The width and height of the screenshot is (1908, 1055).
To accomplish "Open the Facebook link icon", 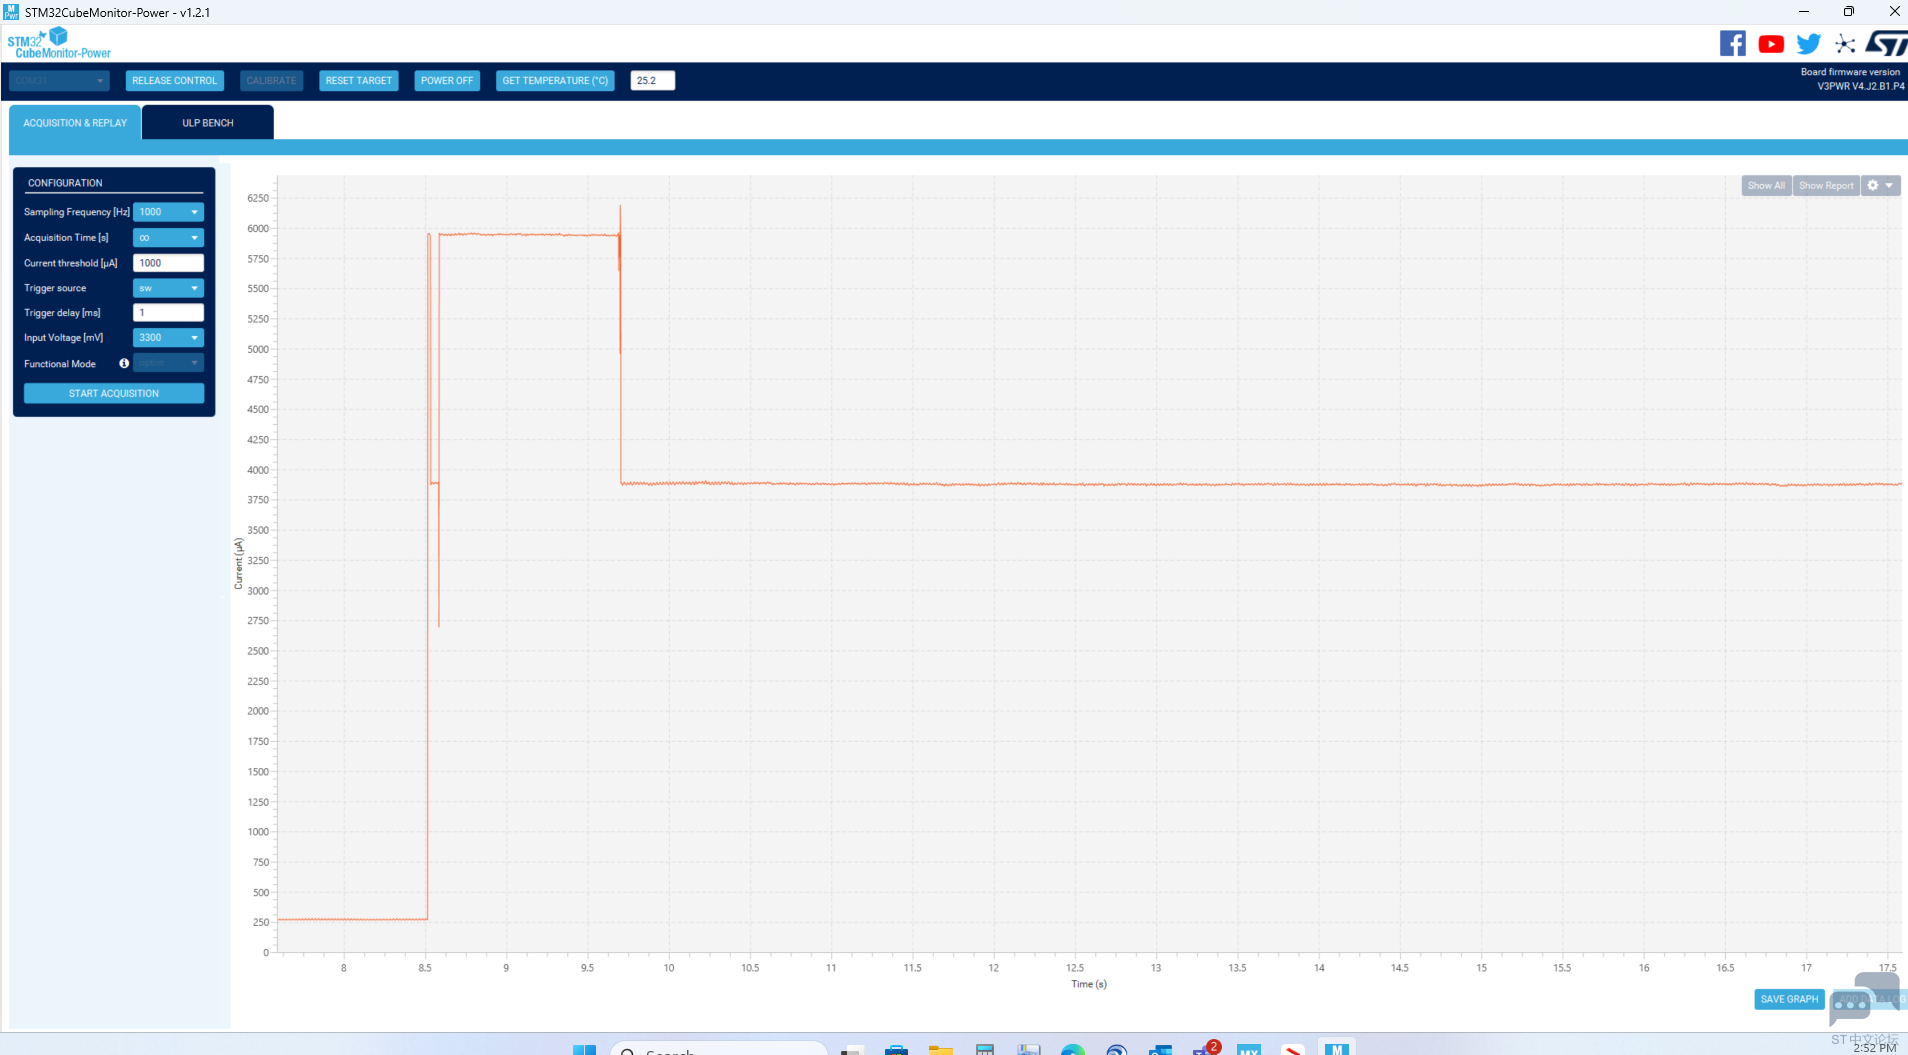I will (1732, 43).
